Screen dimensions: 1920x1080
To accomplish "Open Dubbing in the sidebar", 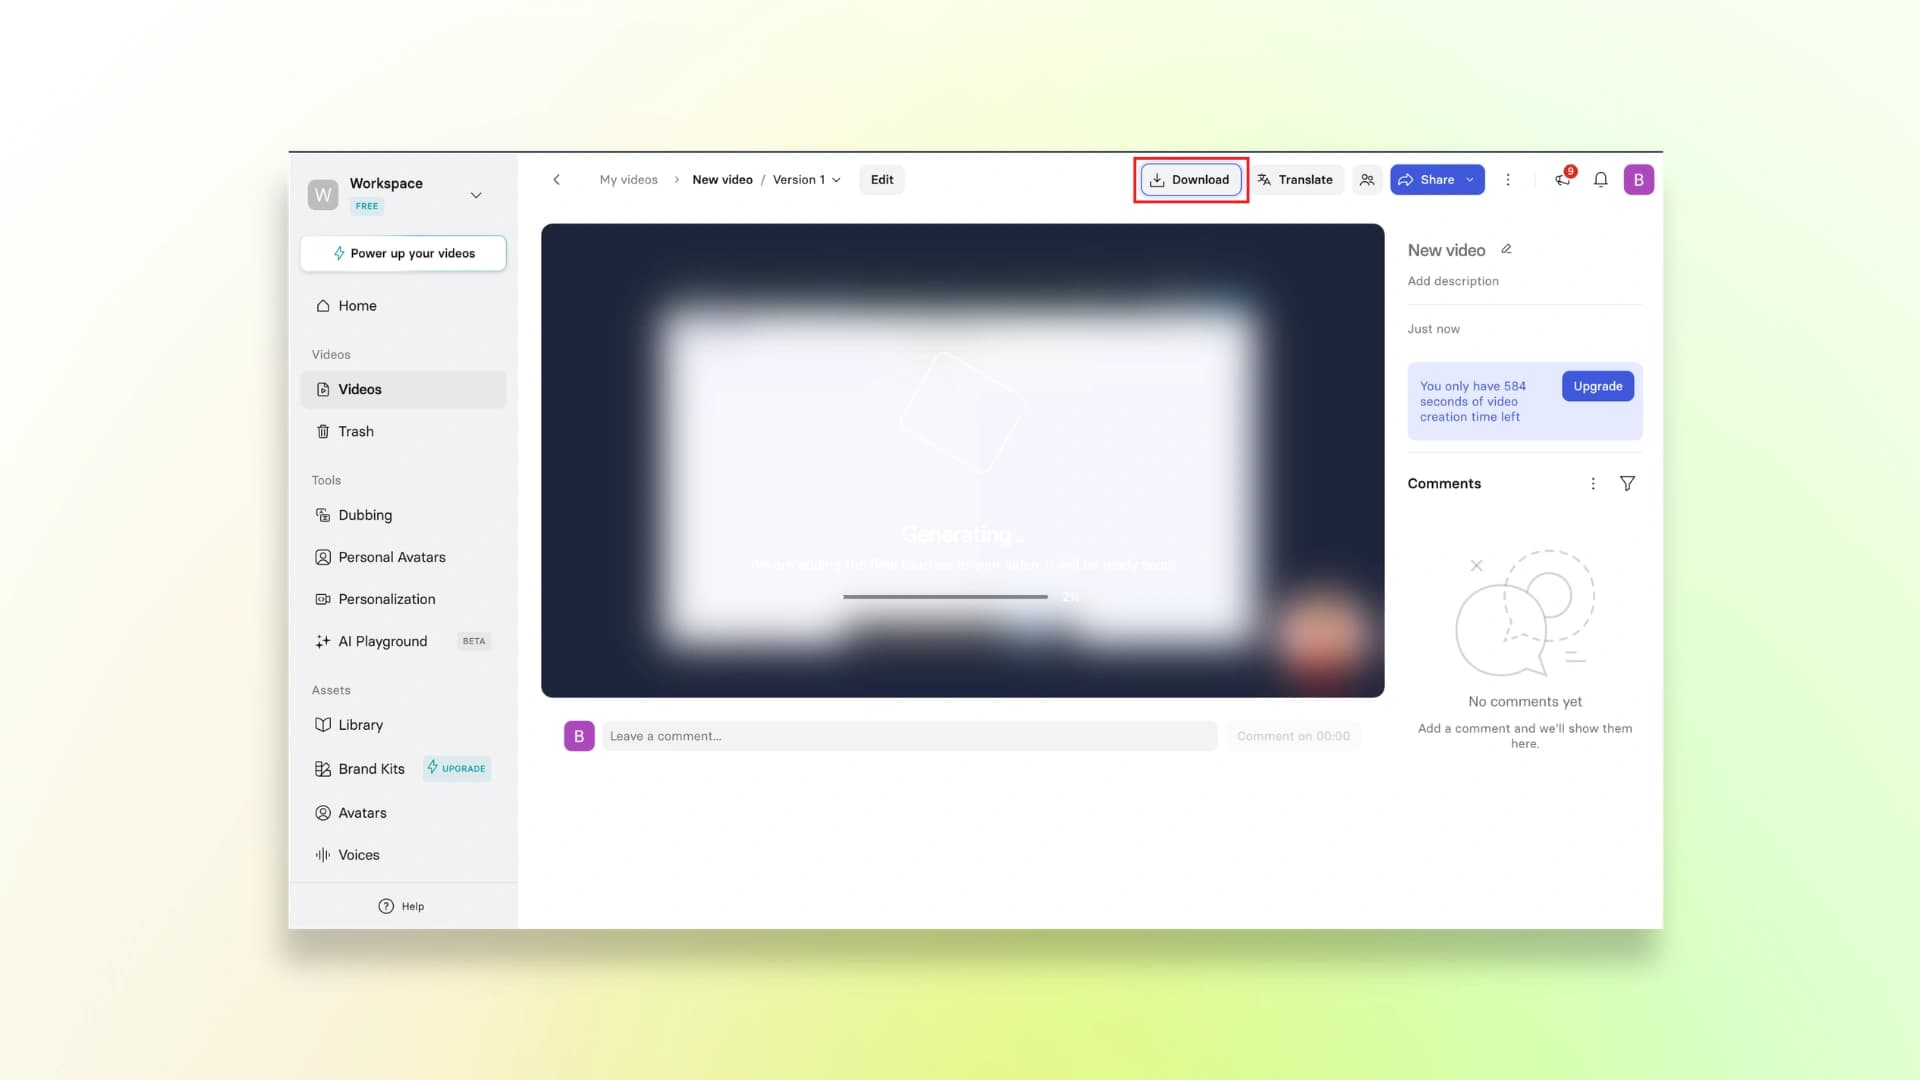I will [365, 515].
